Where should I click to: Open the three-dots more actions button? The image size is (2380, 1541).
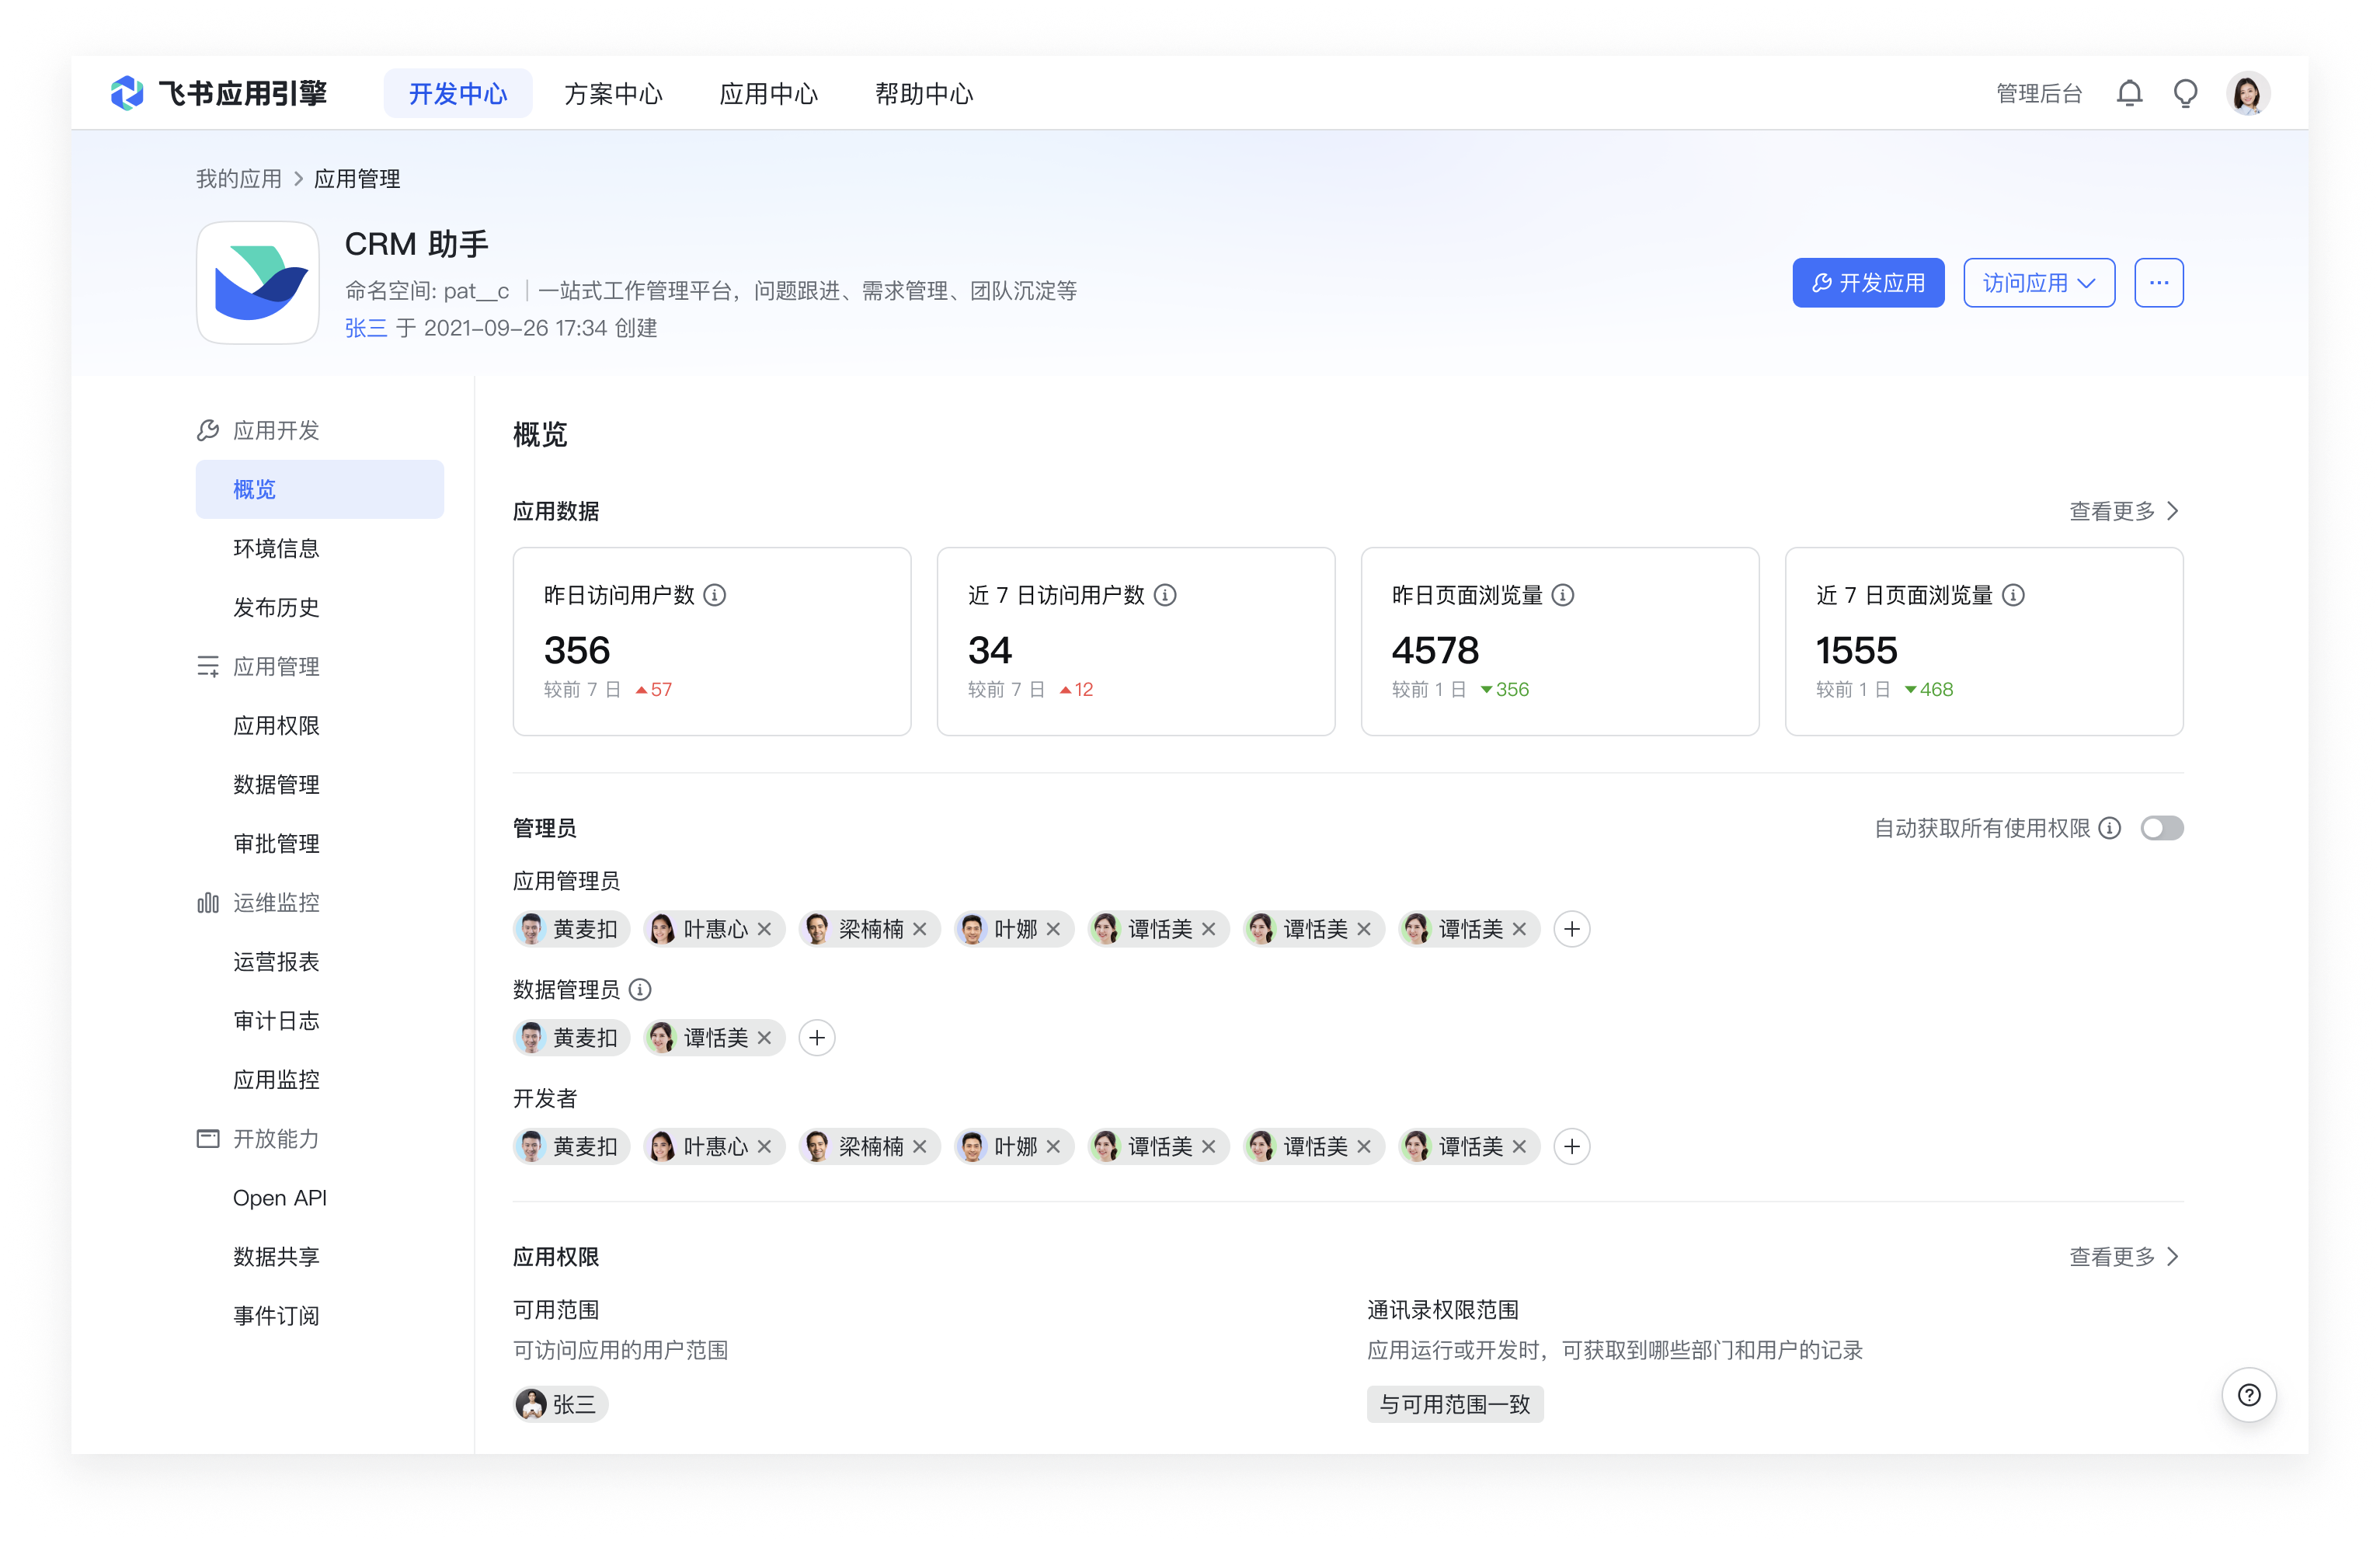coord(2158,282)
